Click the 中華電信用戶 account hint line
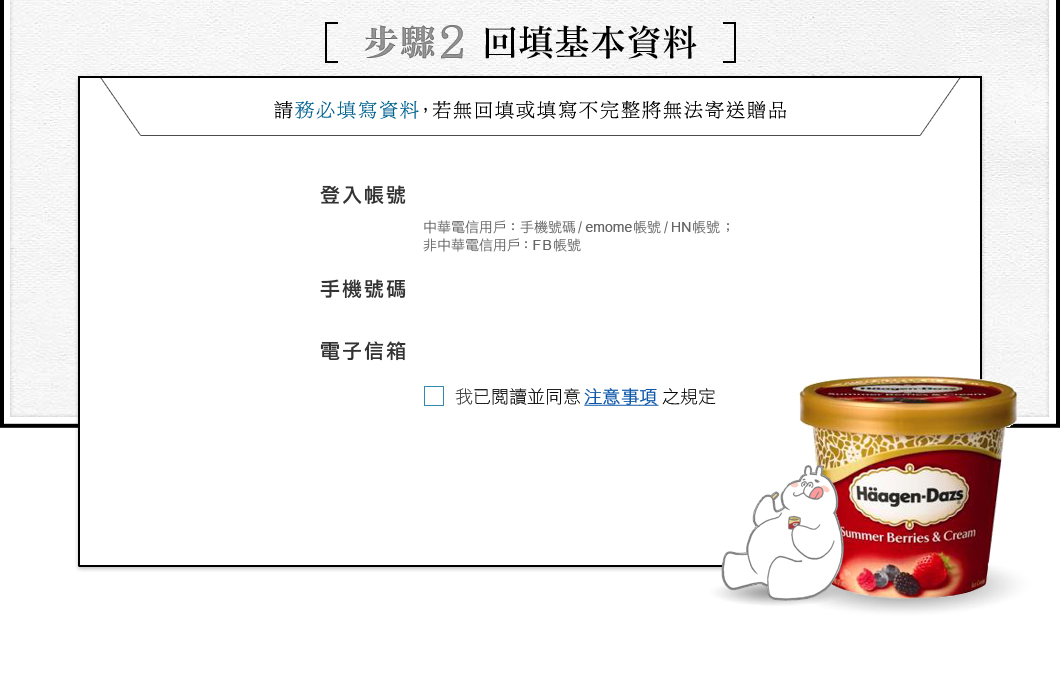The width and height of the screenshot is (1060, 685). (x=578, y=227)
